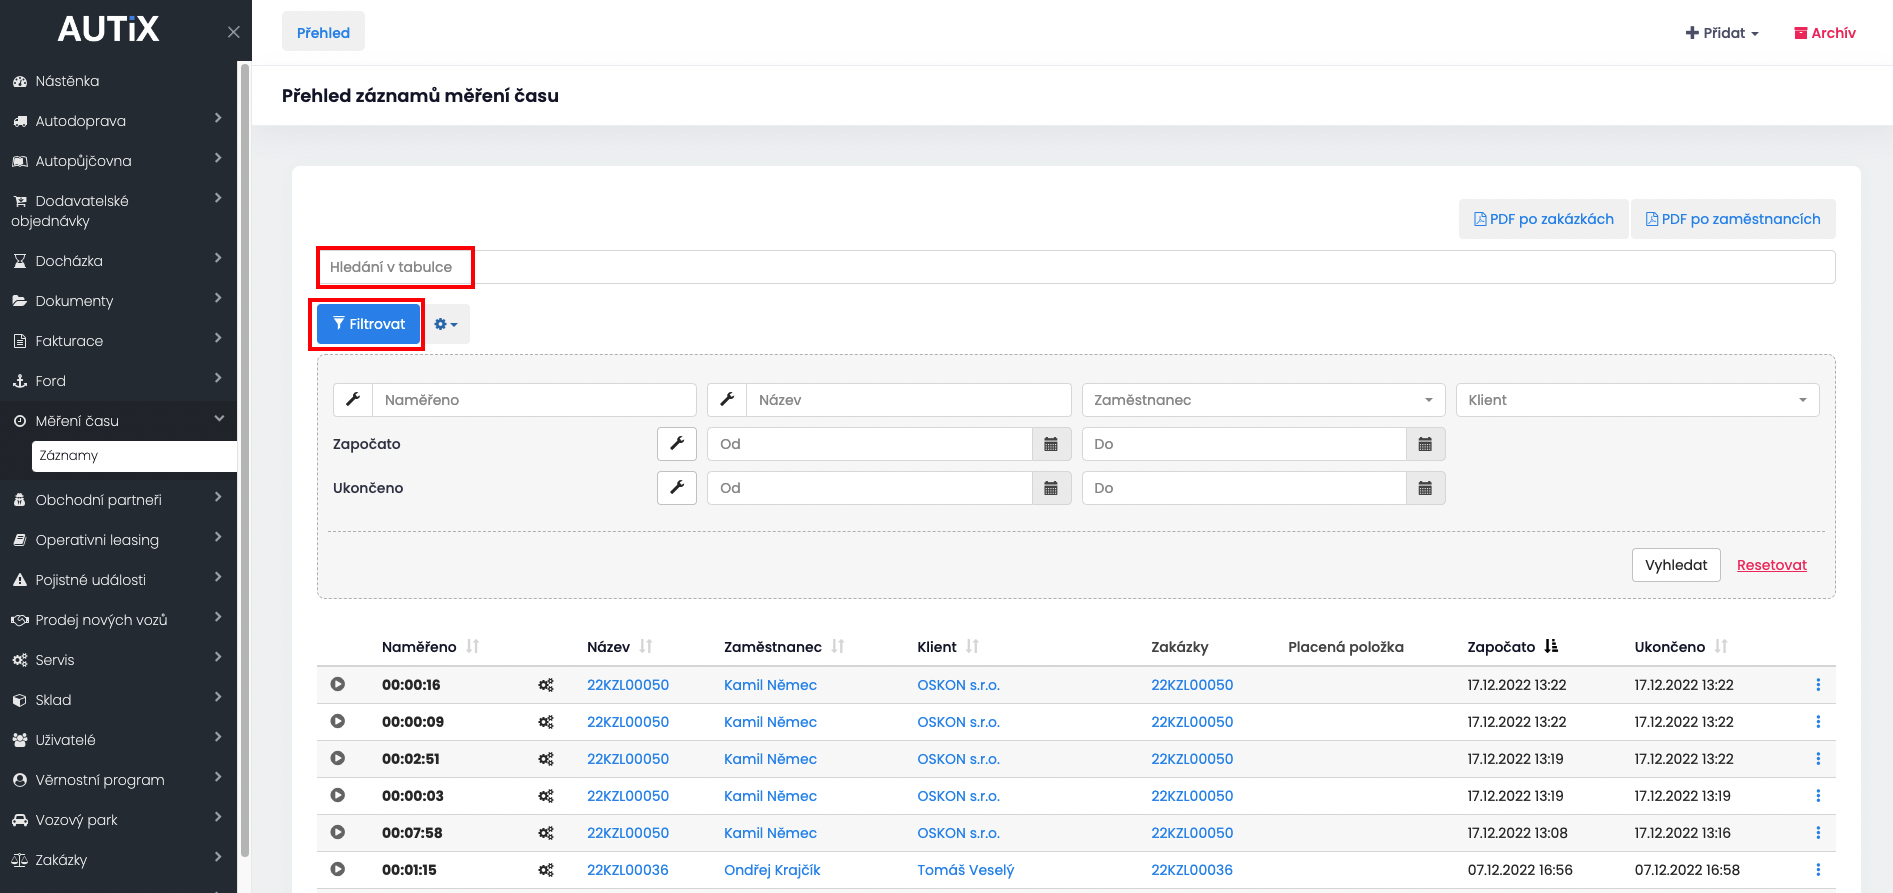
Task: Click the Naměřeno filter input
Action: [534, 400]
